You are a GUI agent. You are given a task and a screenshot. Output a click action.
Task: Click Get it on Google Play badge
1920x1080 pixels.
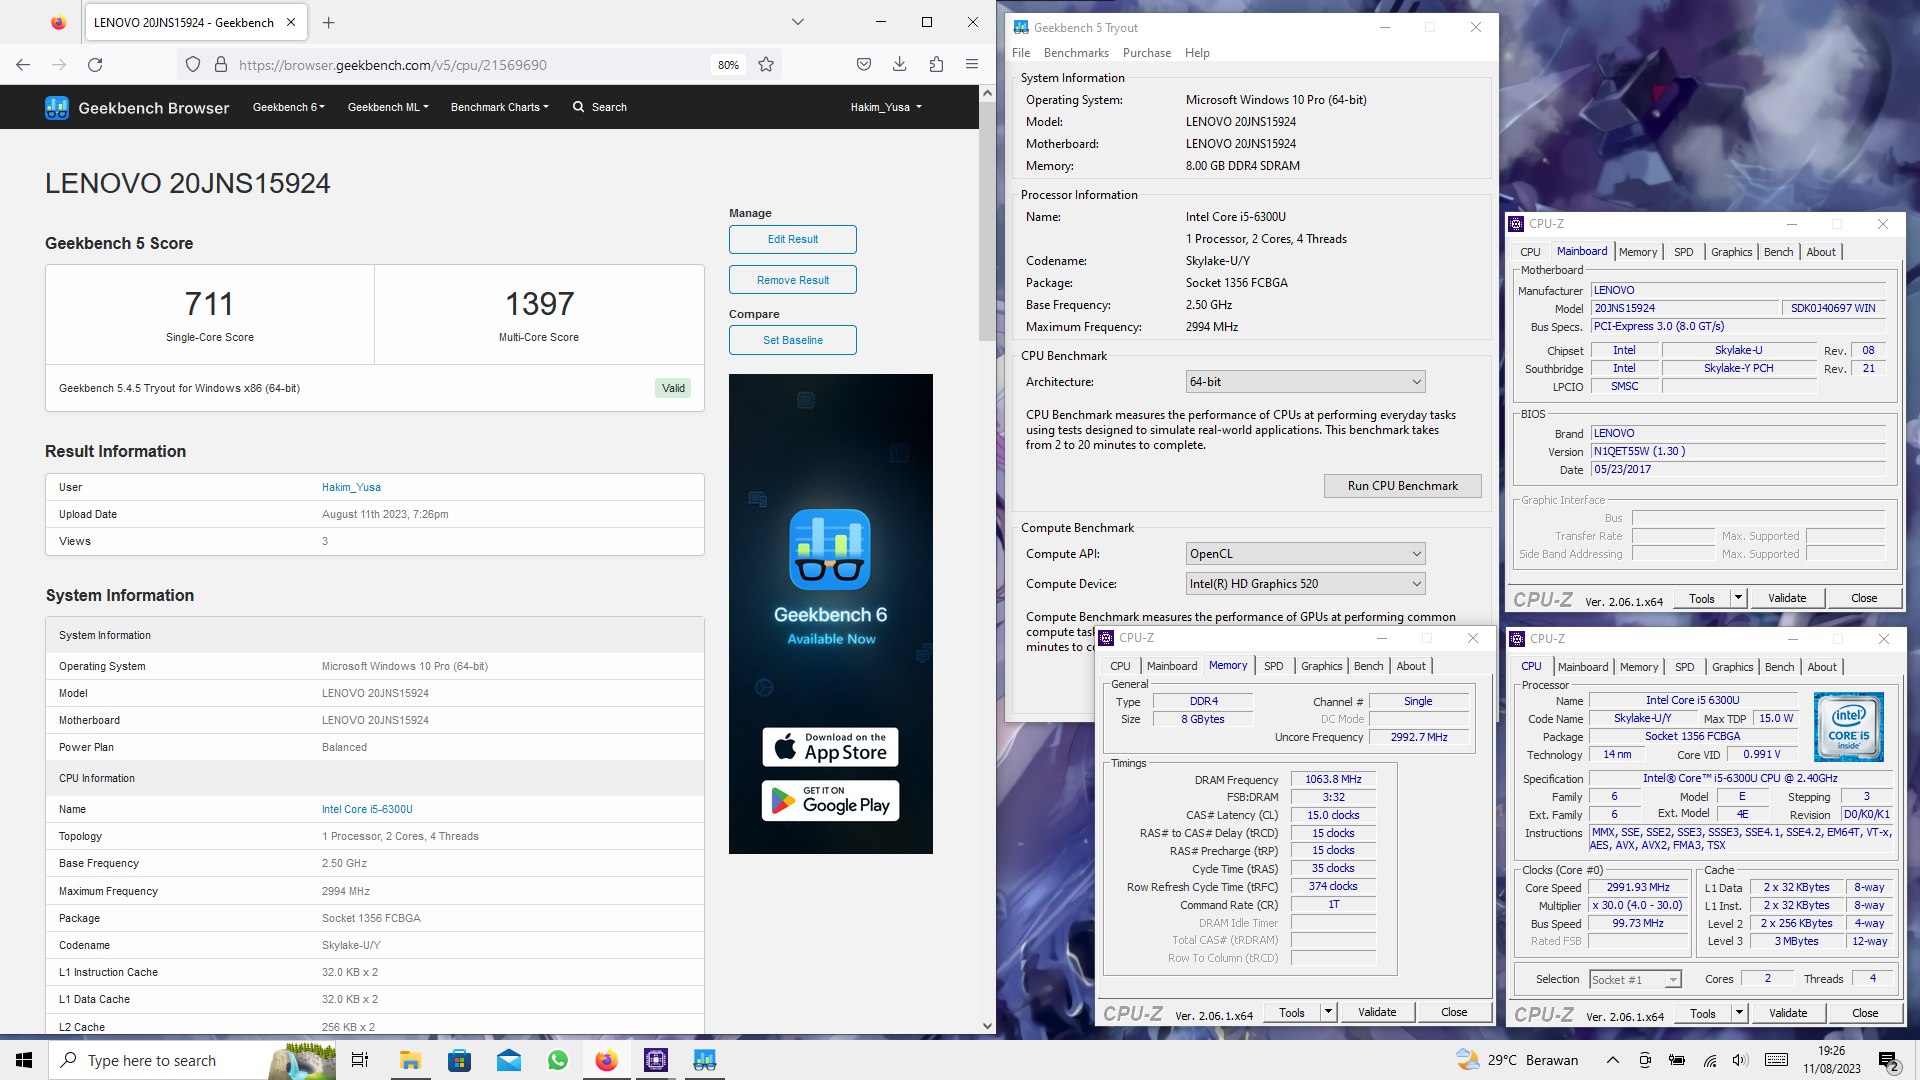point(831,800)
